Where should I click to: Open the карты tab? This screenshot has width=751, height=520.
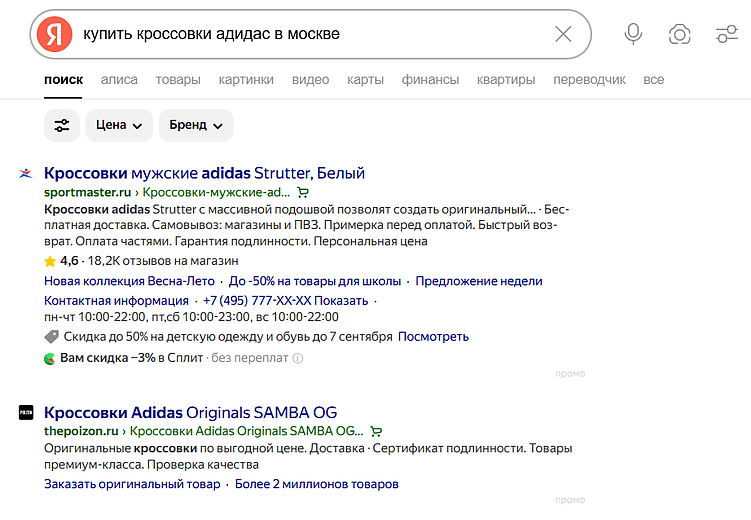click(x=365, y=80)
